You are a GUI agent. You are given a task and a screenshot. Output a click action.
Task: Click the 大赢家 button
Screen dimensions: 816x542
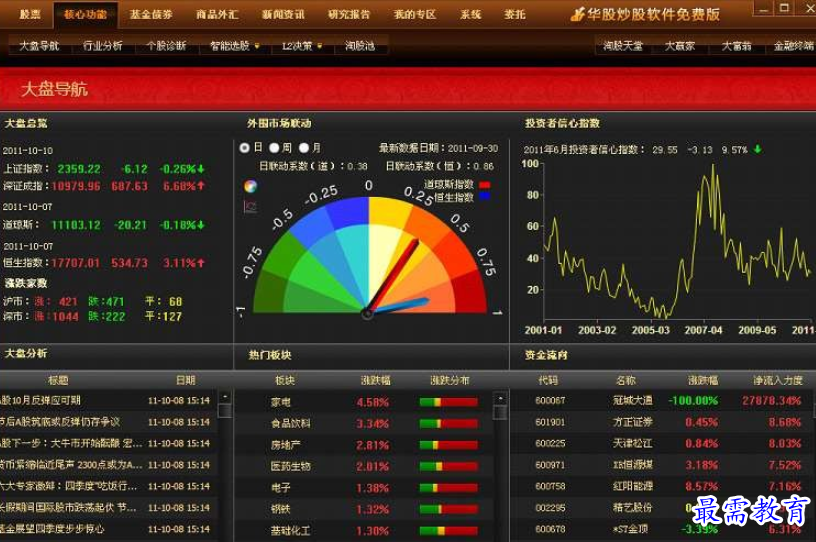[x=680, y=46]
